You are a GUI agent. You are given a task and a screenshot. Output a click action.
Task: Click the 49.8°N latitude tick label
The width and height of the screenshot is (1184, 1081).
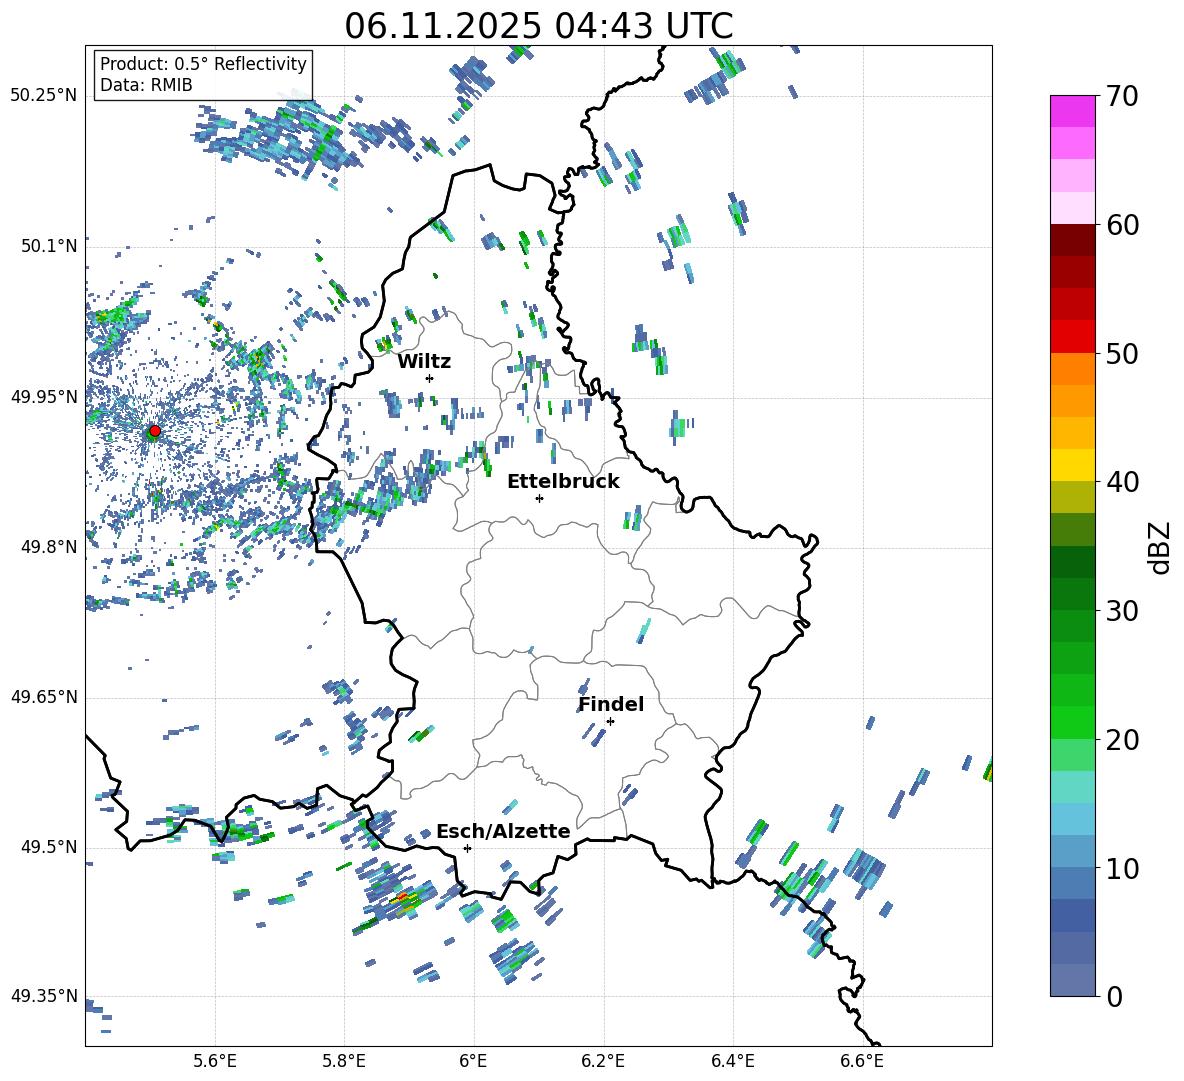click(x=49, y=547)
